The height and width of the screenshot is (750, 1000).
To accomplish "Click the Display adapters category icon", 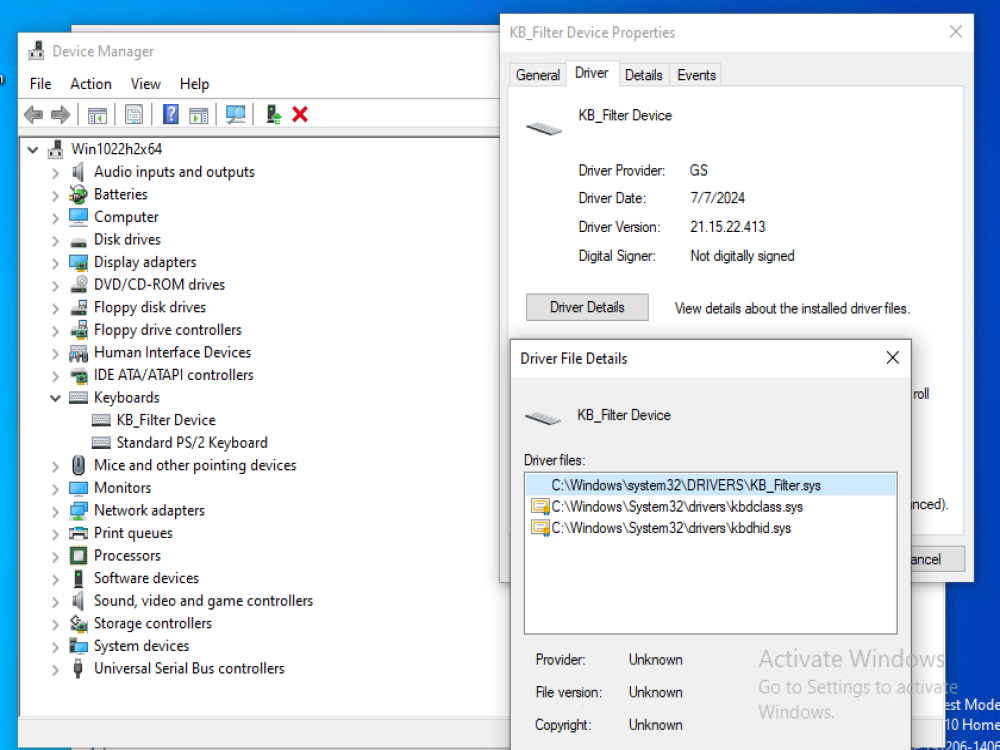I will [78, 262].
